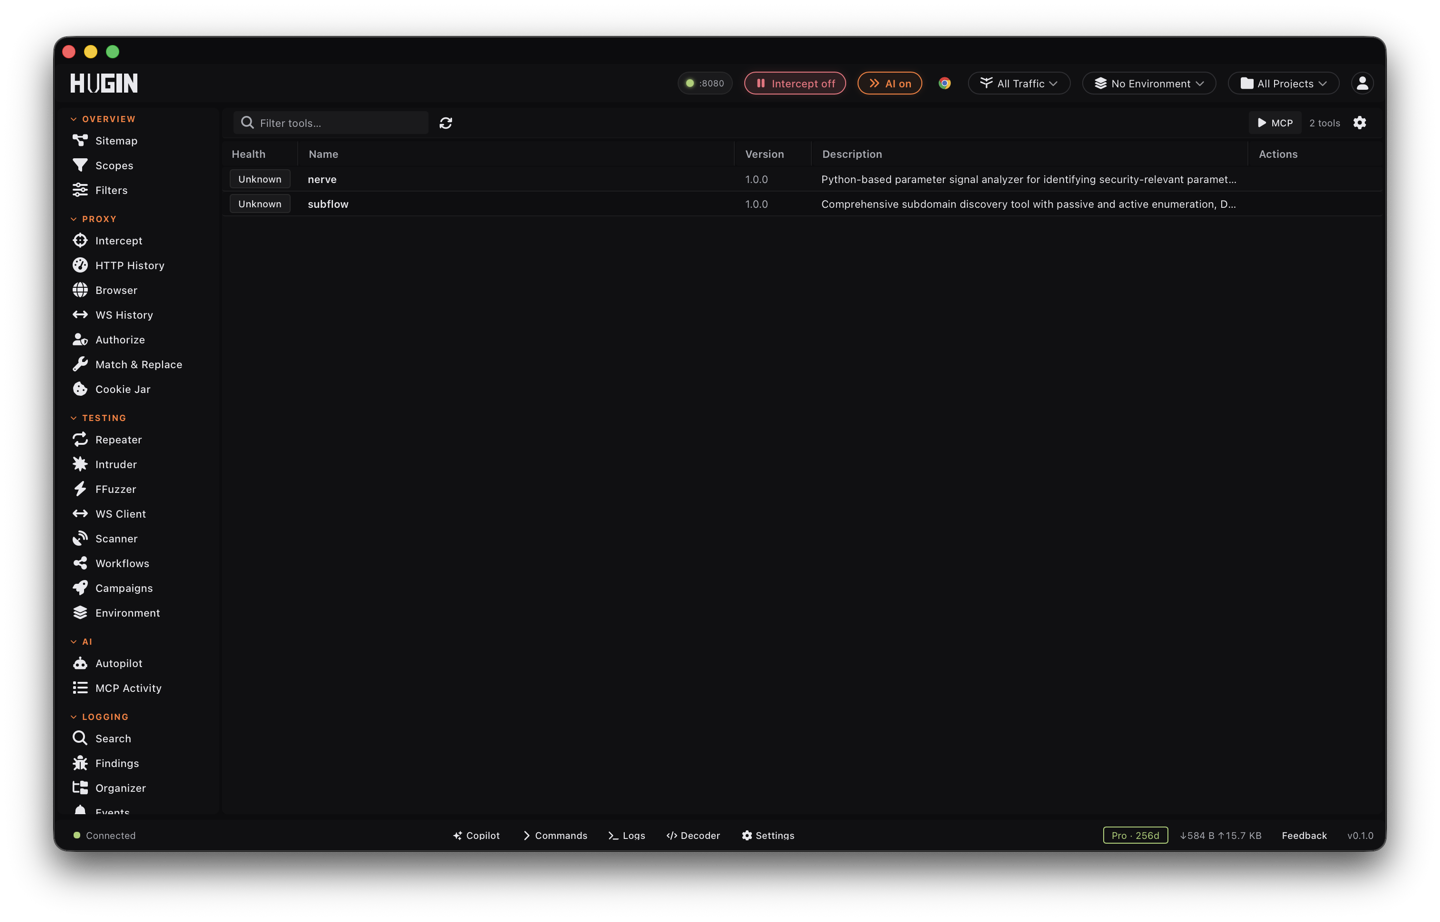
Task: Collapse the PROXY sidebar section
Action: [94, 219]
